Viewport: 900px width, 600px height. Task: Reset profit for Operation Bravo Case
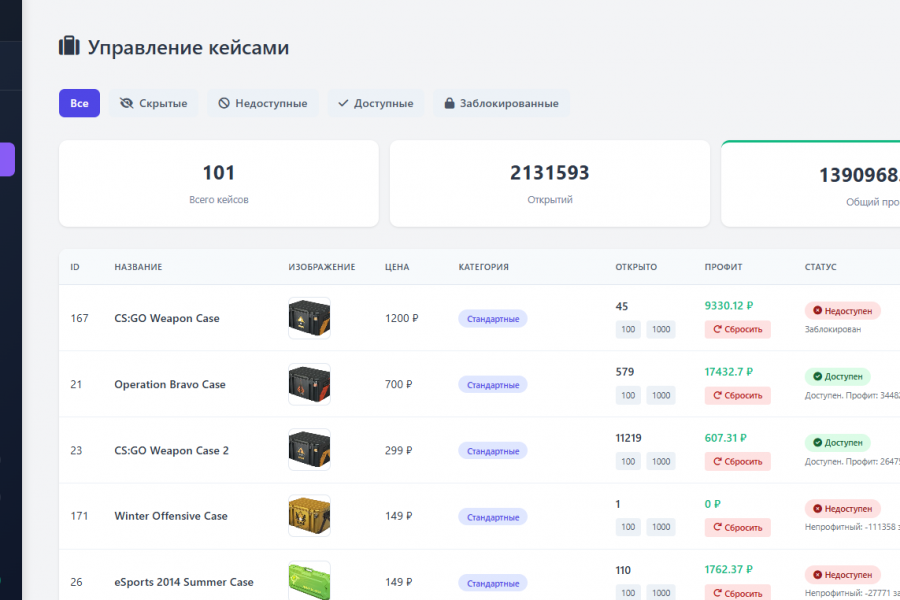pyautogui.click(x=738, y=396)
